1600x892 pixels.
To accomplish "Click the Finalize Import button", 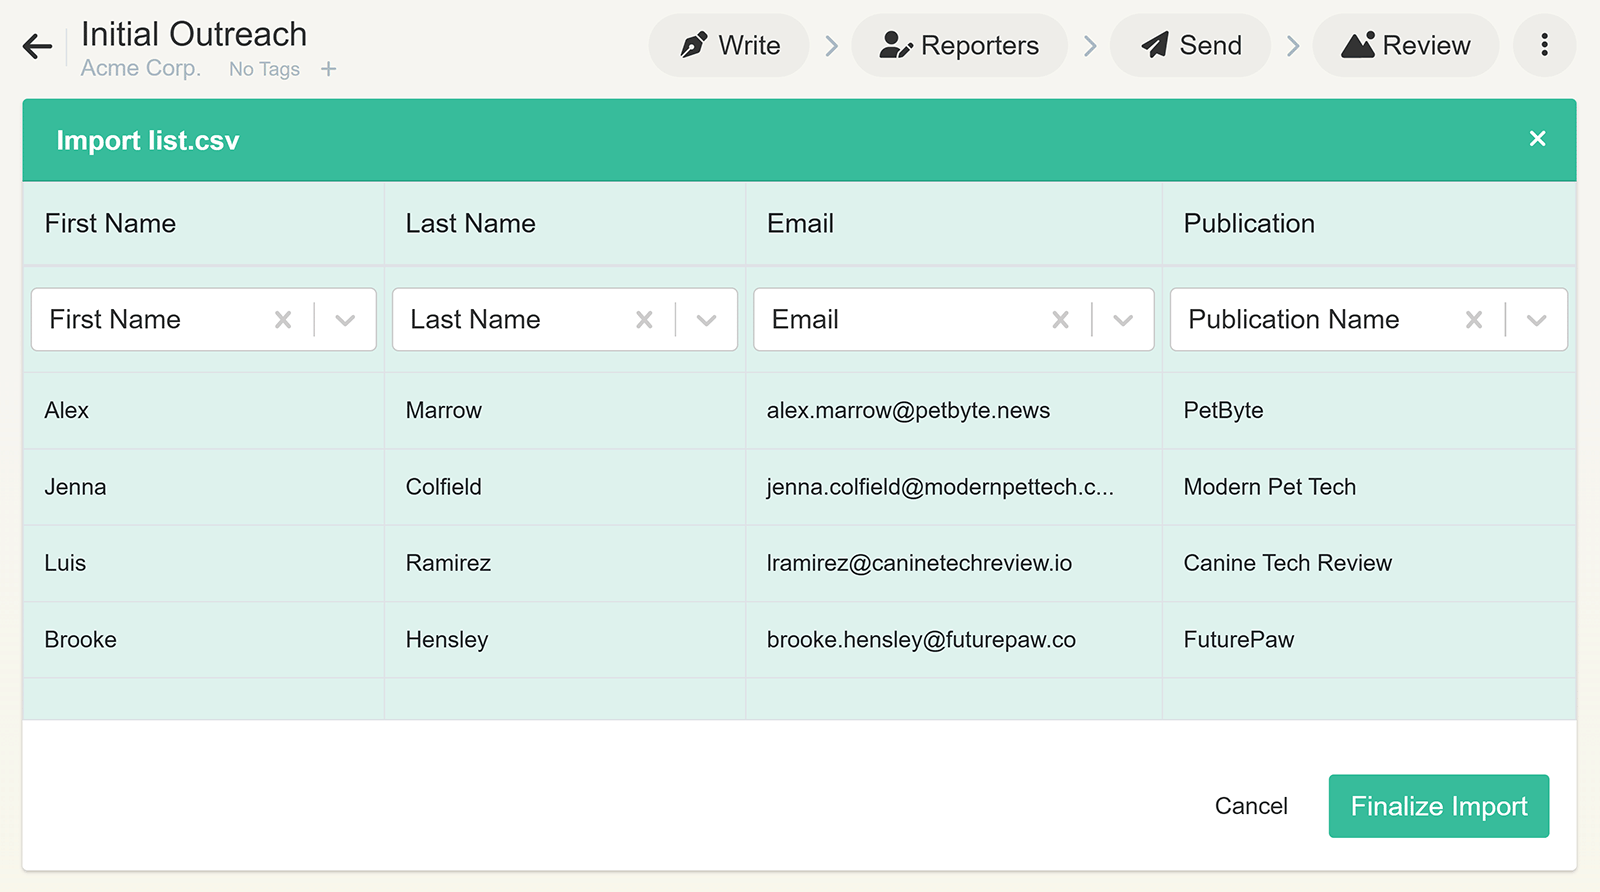I will tap(1438, 806).
